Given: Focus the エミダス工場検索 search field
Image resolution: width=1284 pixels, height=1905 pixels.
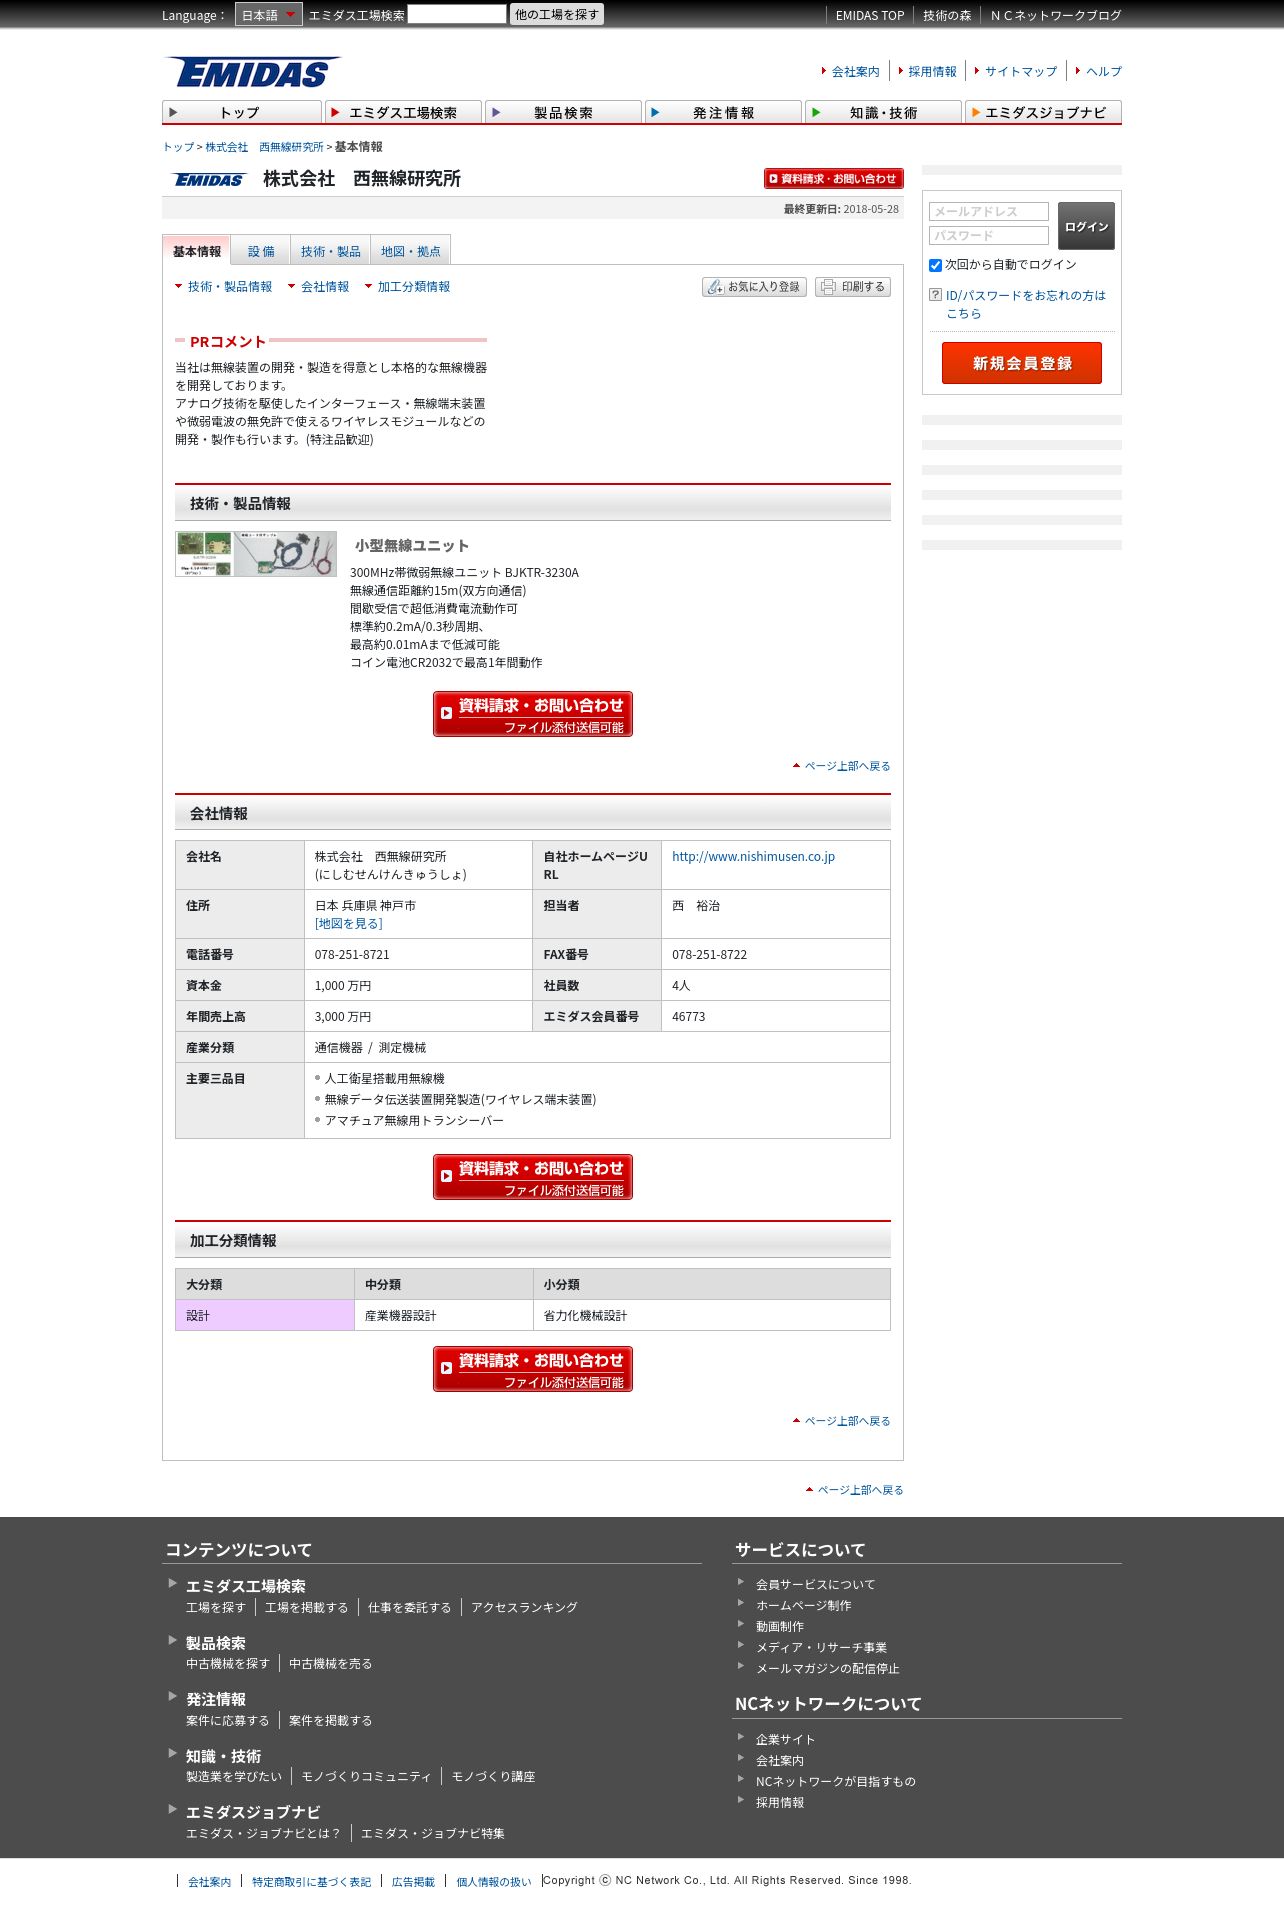Looking at the screenshot, I should [457, 14].
